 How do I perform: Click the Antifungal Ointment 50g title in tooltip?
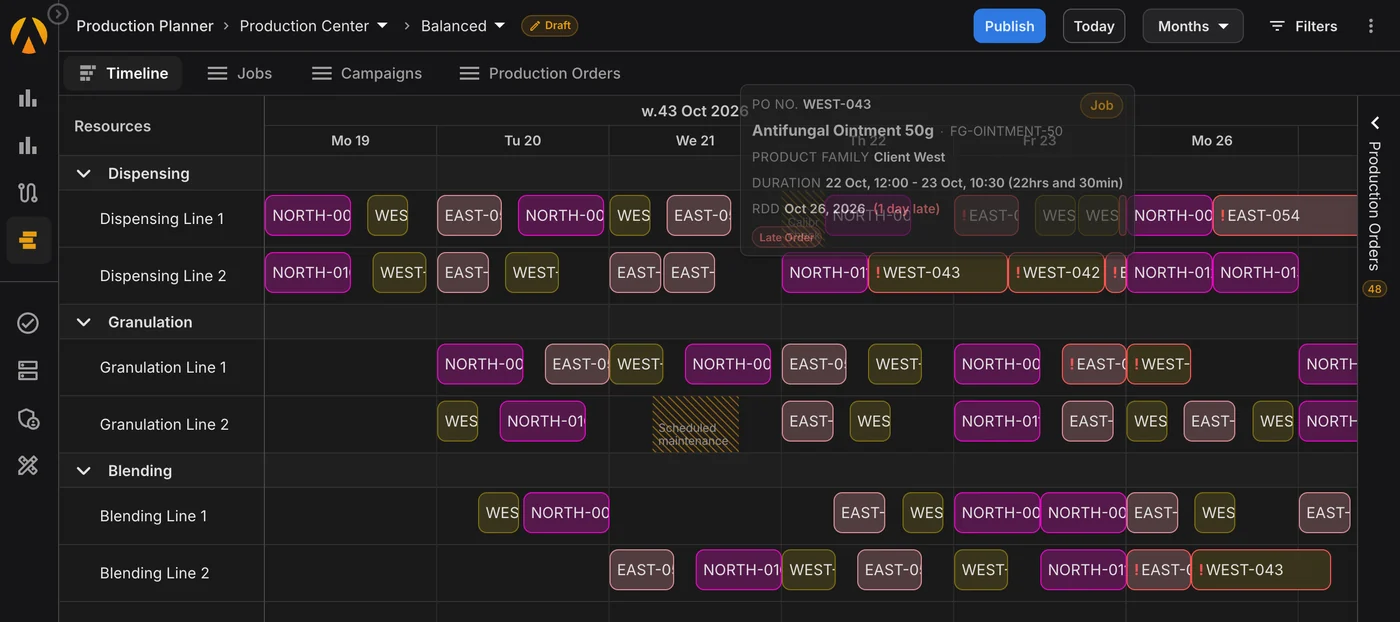click(x=843, y=131)
